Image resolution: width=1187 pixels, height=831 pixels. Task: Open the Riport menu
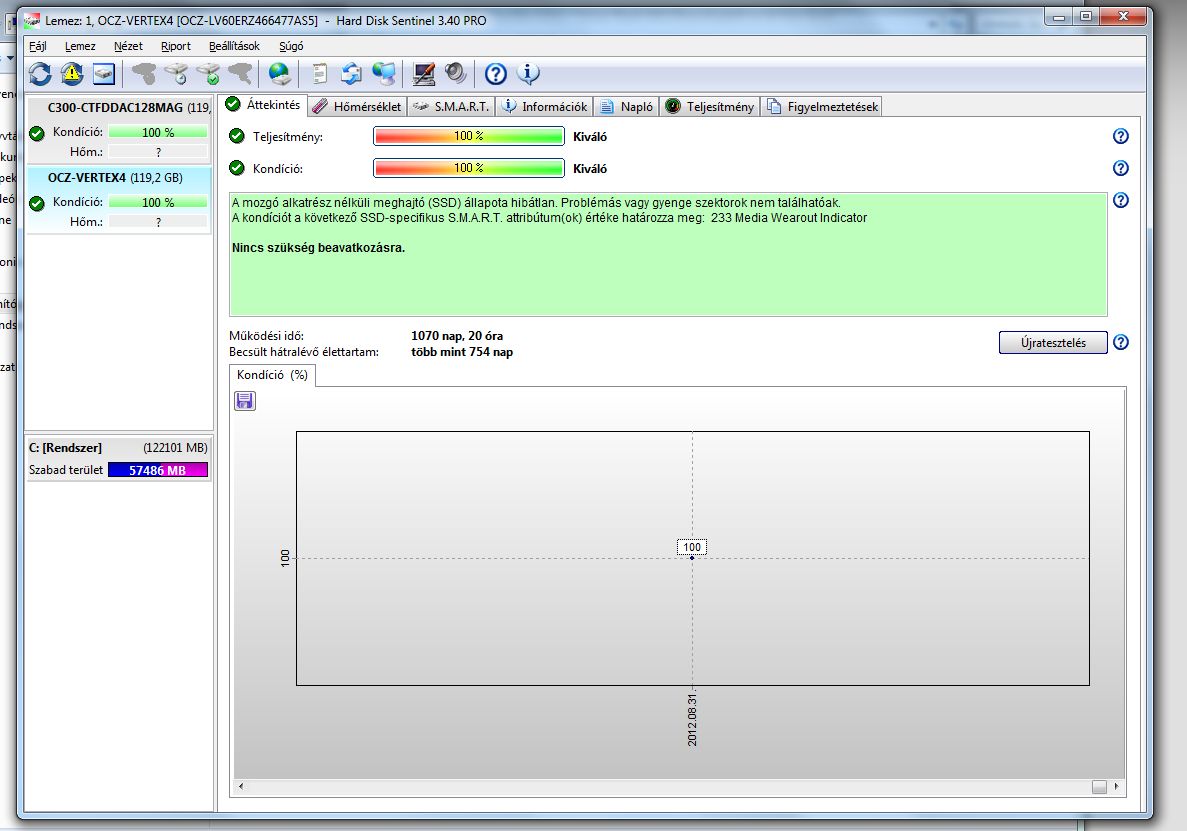[x=176, y=46]
